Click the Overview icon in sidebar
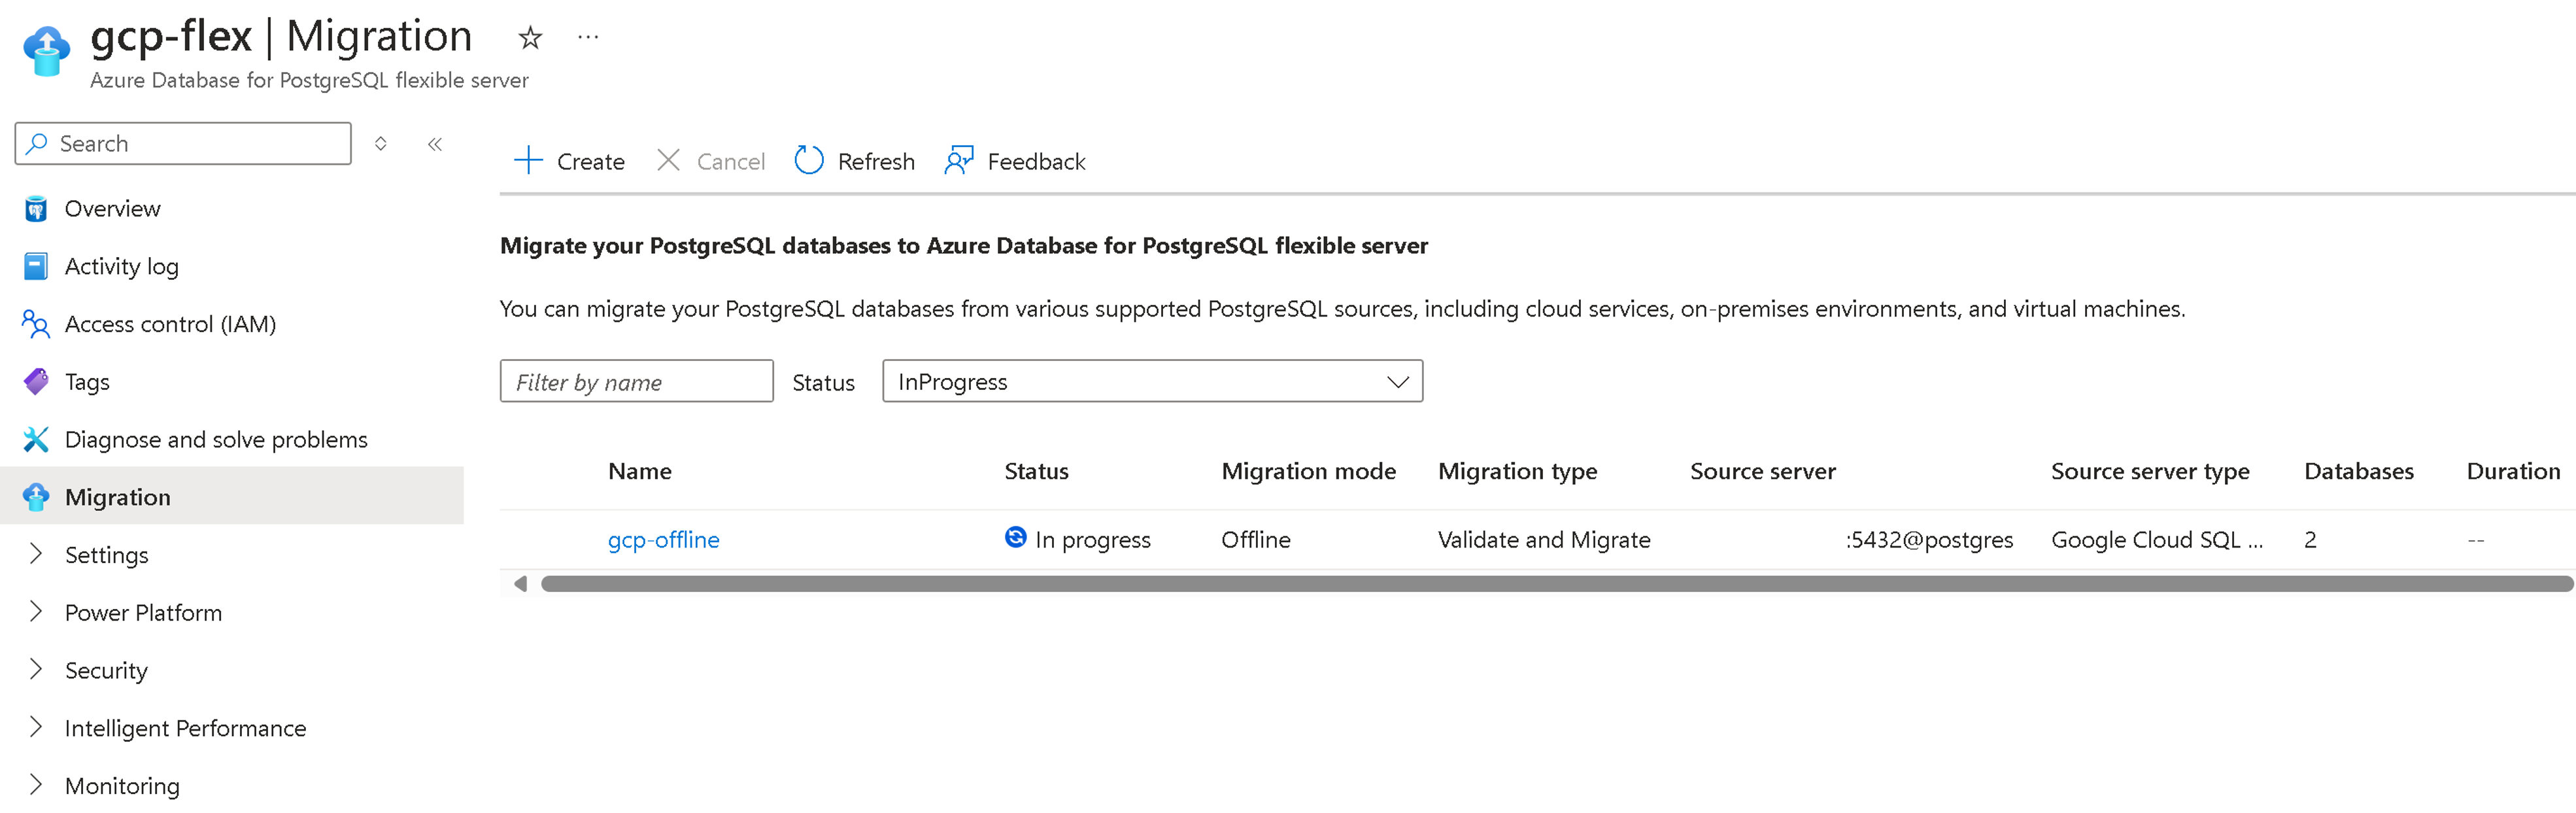2576x813 pixels. click(x=36, y=209)
